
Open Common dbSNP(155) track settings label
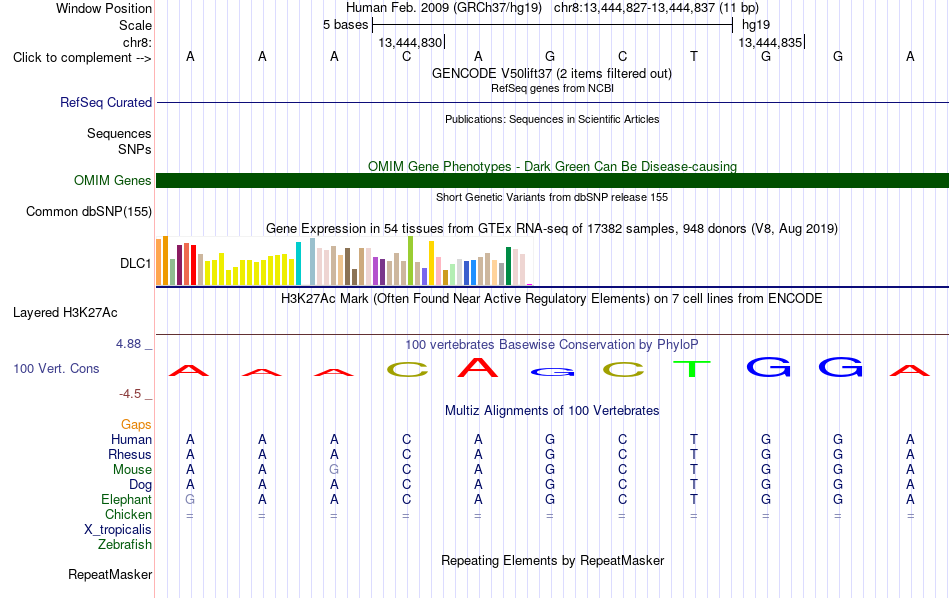[88, 211]
